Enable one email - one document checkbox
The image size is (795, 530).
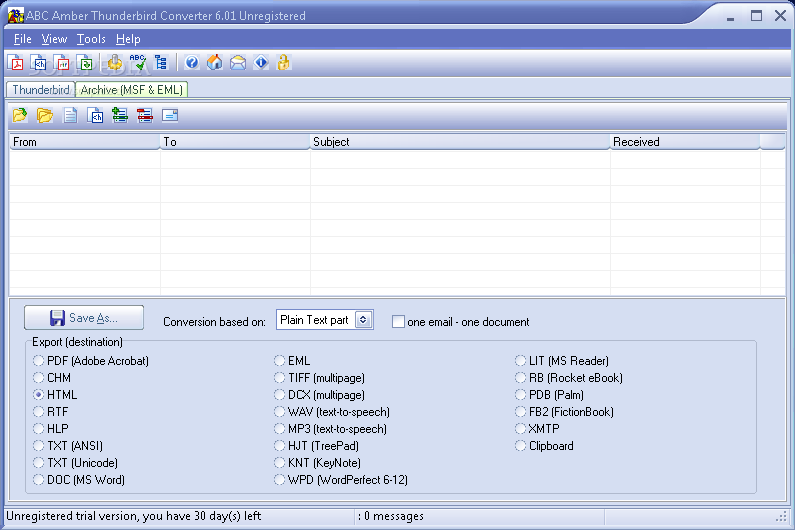click(399, 322)
